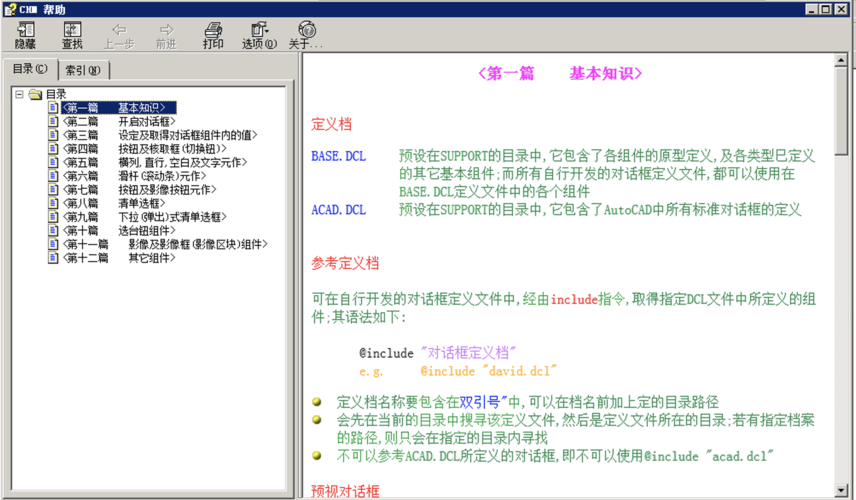
Task: Click page icon beside 第九篇
Action: 53,217
